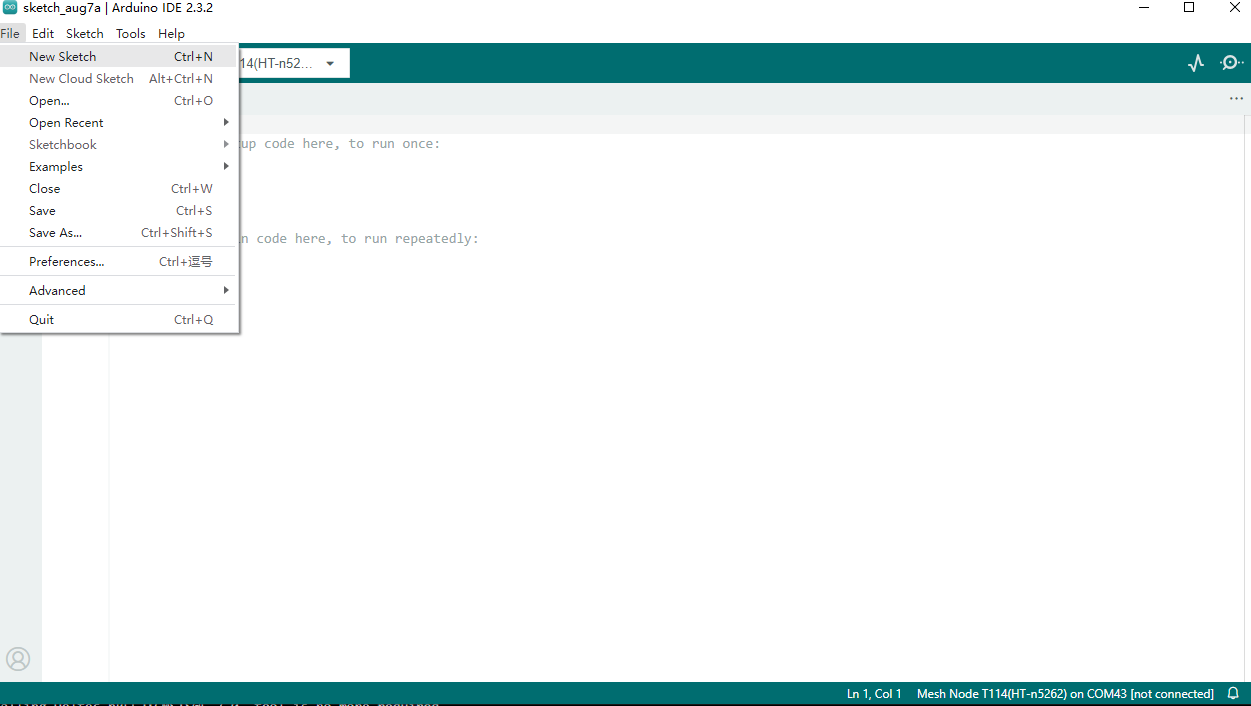The height and width of the screenshot is (706, 1251).
Task: Click the notifications bell in status bar
Action: coord(1233,693)
